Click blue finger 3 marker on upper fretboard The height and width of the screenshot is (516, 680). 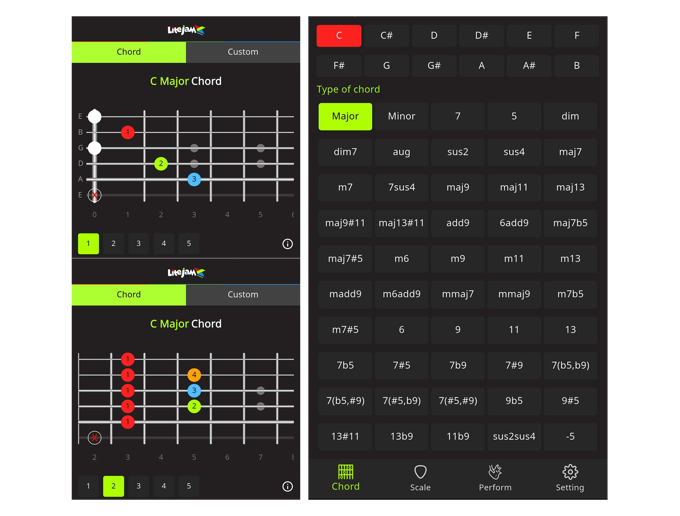click(x=194, y=179)
